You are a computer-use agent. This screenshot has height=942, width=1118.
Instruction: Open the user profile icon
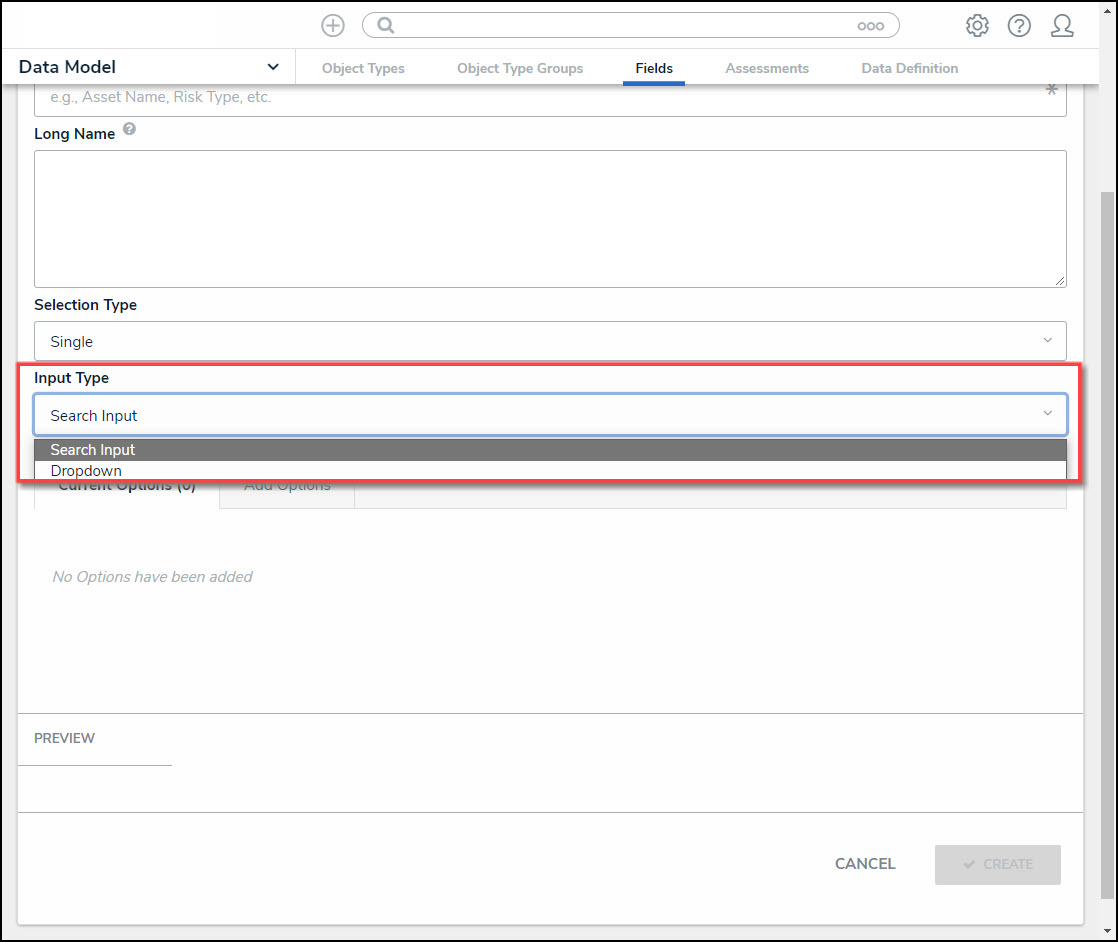(1062, 26)
